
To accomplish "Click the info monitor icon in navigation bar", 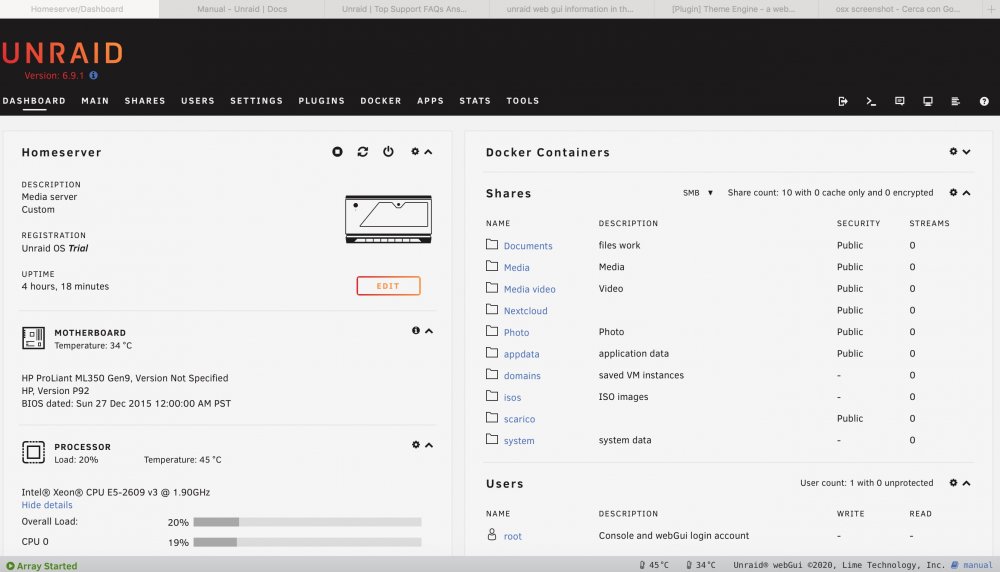I will (928, 101).
